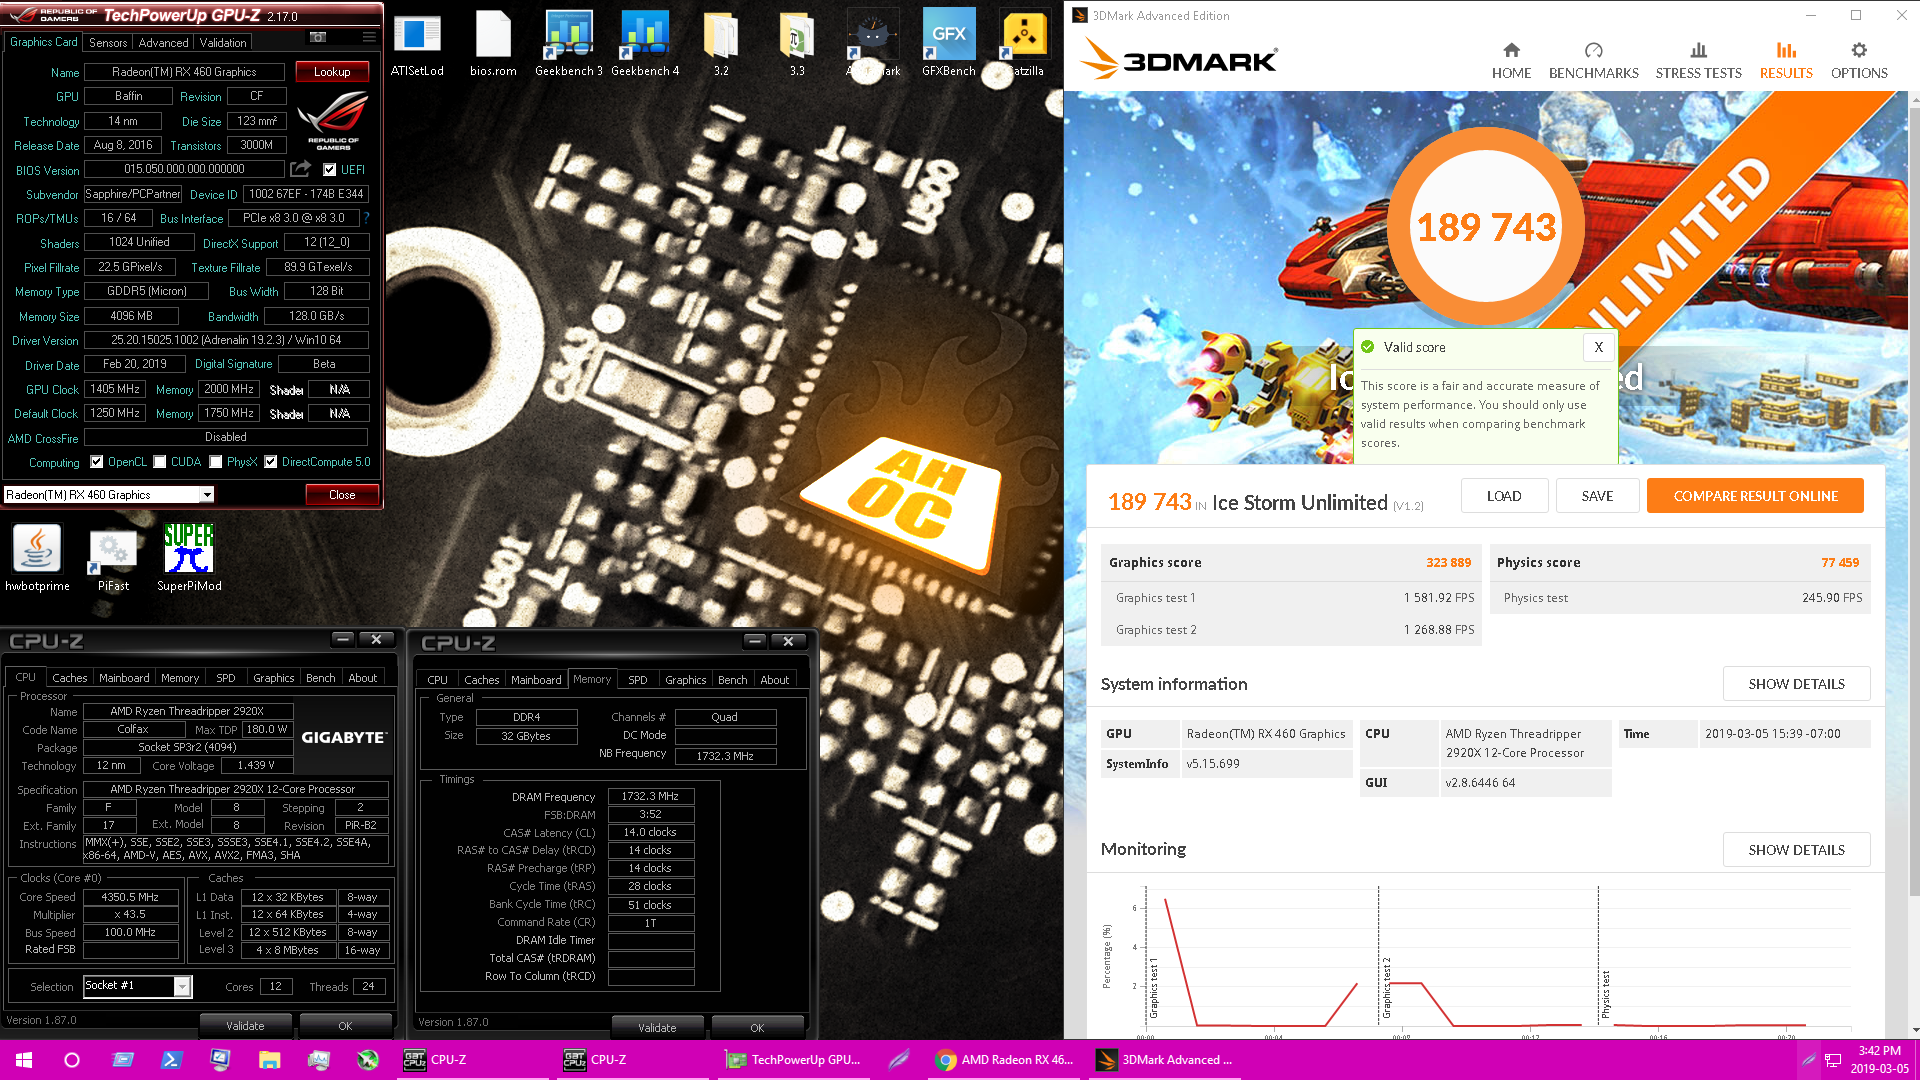The width and height of the screenshot is (1920, 1080).
Task: Click the LOAD button in 3DMark
Action: click(1504, 496)
